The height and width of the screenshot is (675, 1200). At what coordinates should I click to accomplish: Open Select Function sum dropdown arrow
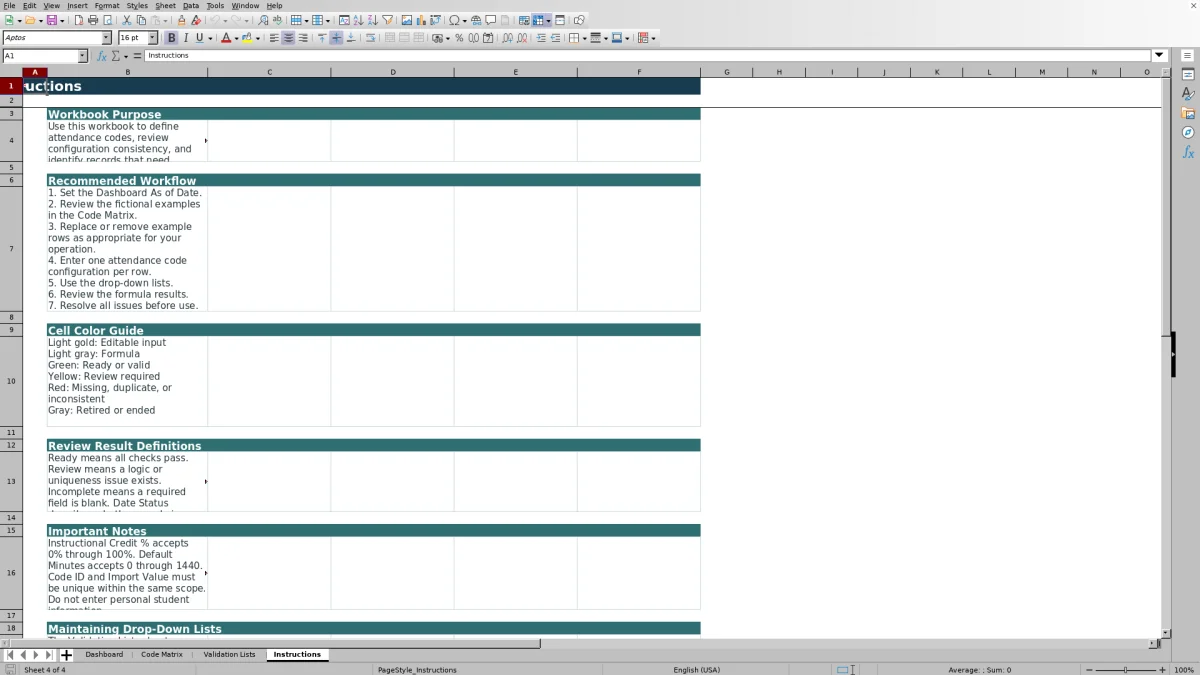(x=126, y=56)
